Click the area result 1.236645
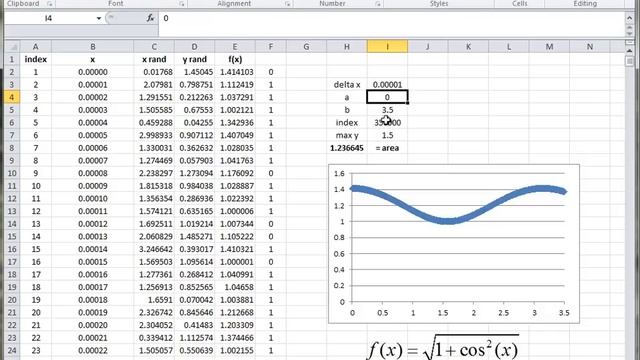Screen dimensions: 640x360 click(347, 148)
